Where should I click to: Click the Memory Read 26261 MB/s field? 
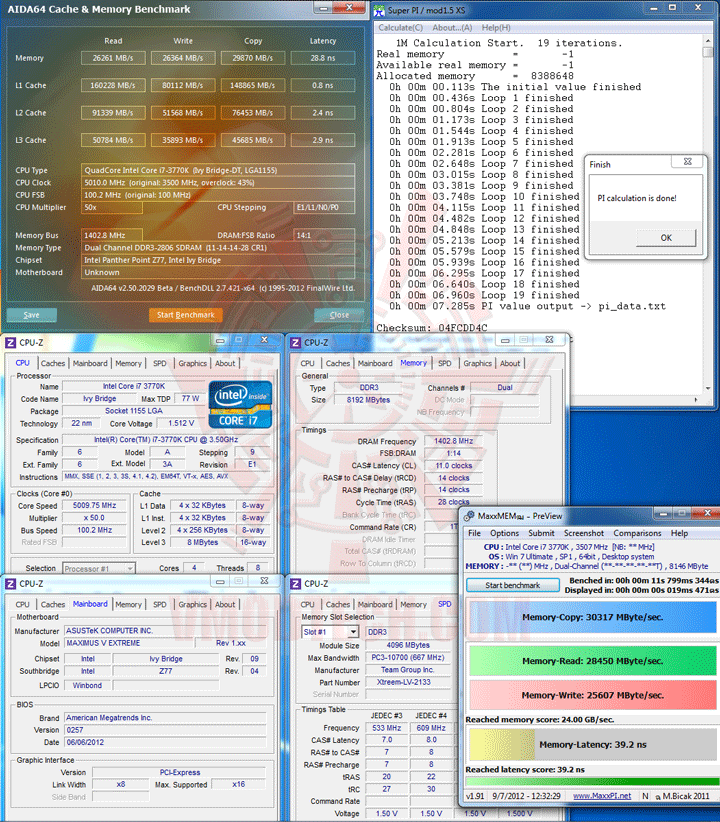point(113,58)
